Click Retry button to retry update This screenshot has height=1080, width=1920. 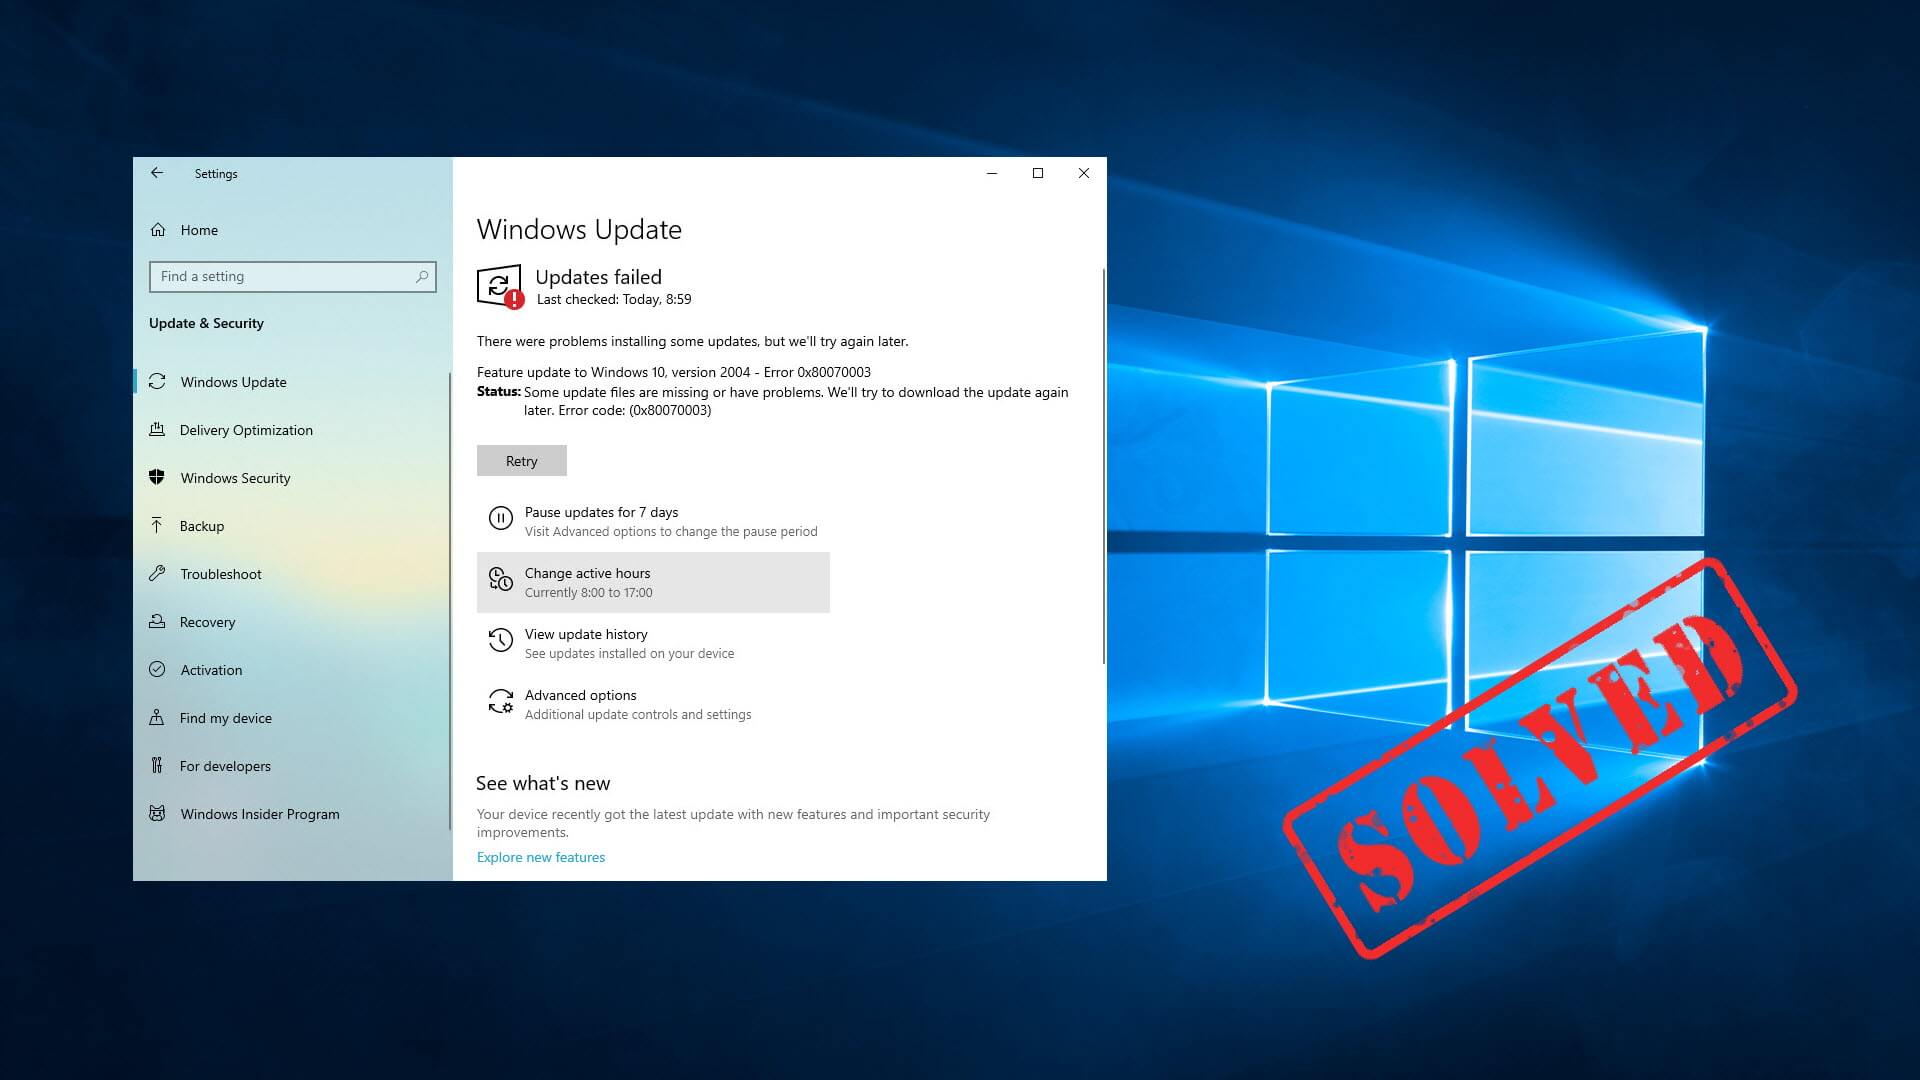click(521, 460)
